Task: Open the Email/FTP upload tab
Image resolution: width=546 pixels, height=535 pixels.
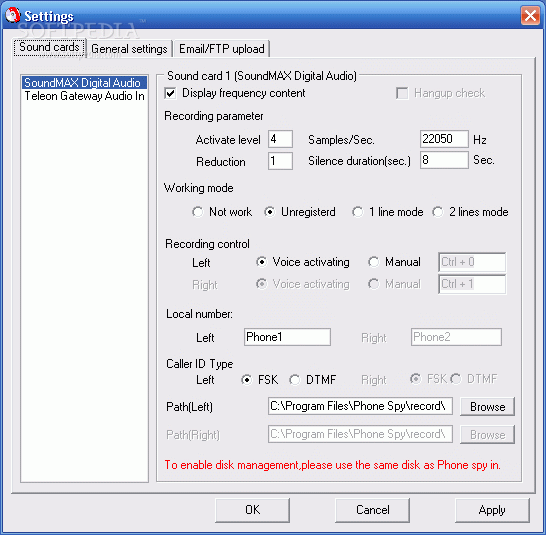Action: pyautogui.click(x=222, y=49)
